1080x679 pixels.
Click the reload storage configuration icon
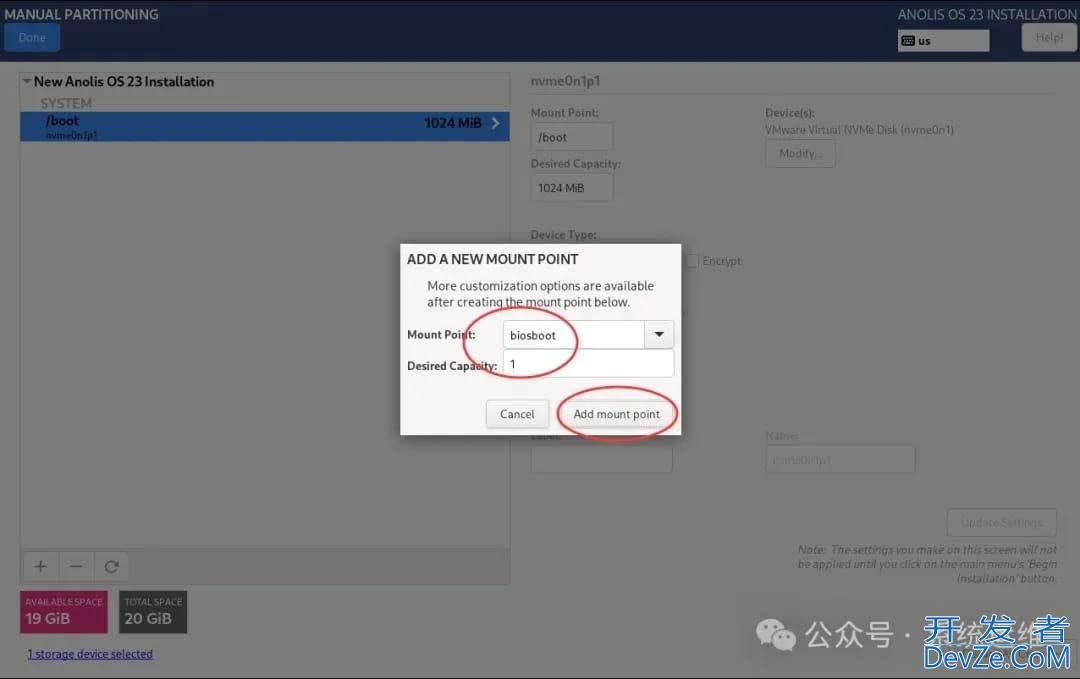tap(112, 567)
